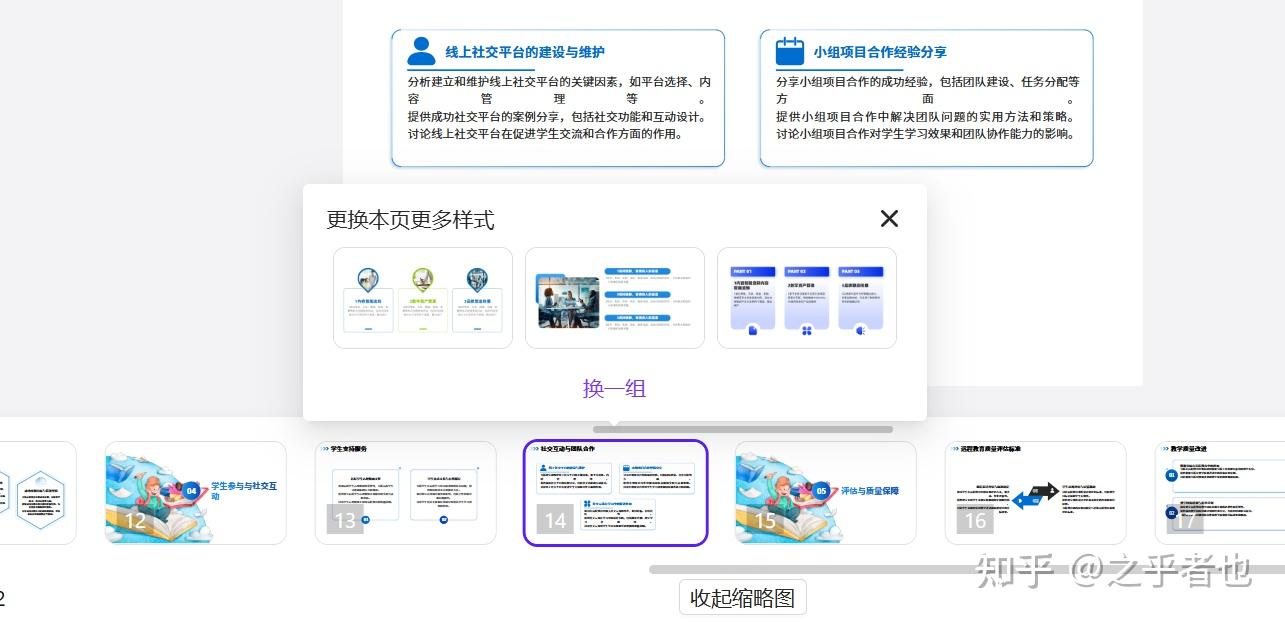Select slide 14 社交互动与团队合作 thumbnail

coord(616,492)
